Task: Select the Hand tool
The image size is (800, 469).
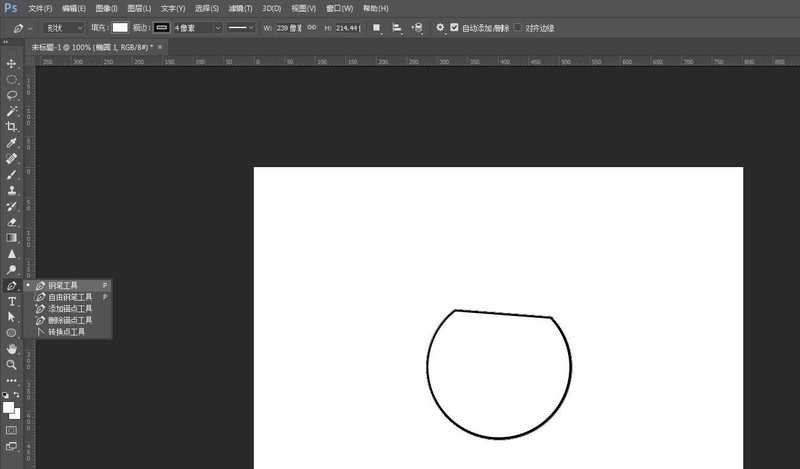Action: 12,349
